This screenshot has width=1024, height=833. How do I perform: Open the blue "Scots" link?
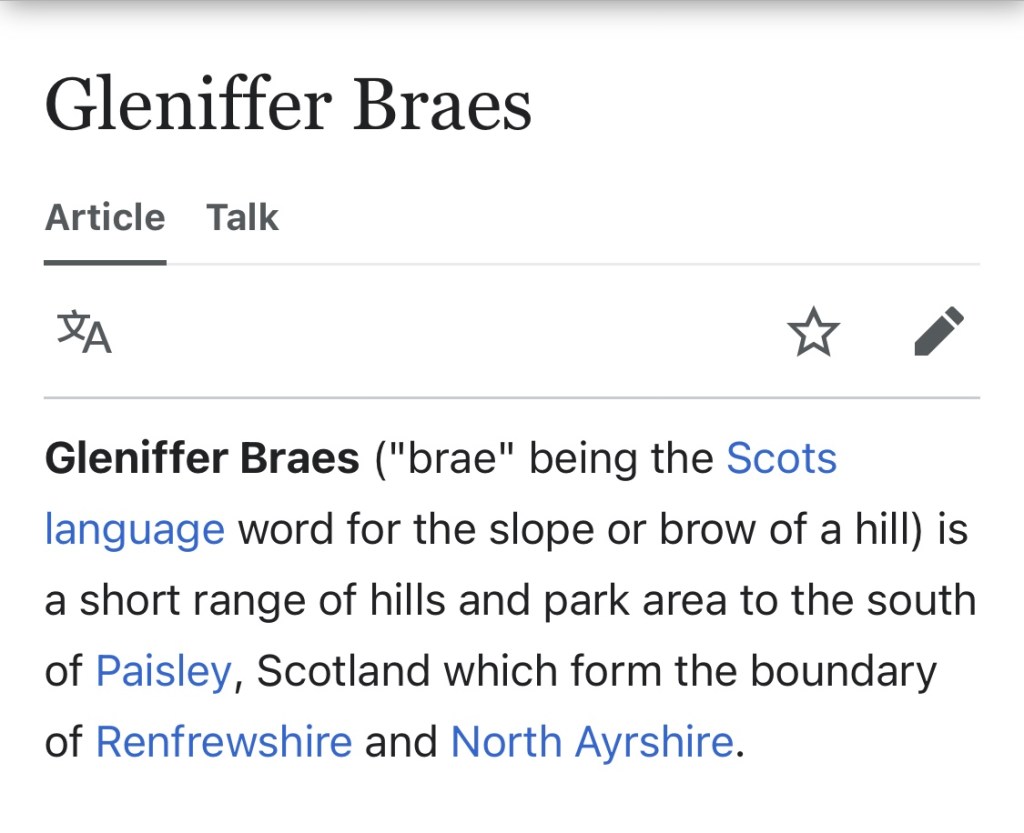click(x=781, y=459)
